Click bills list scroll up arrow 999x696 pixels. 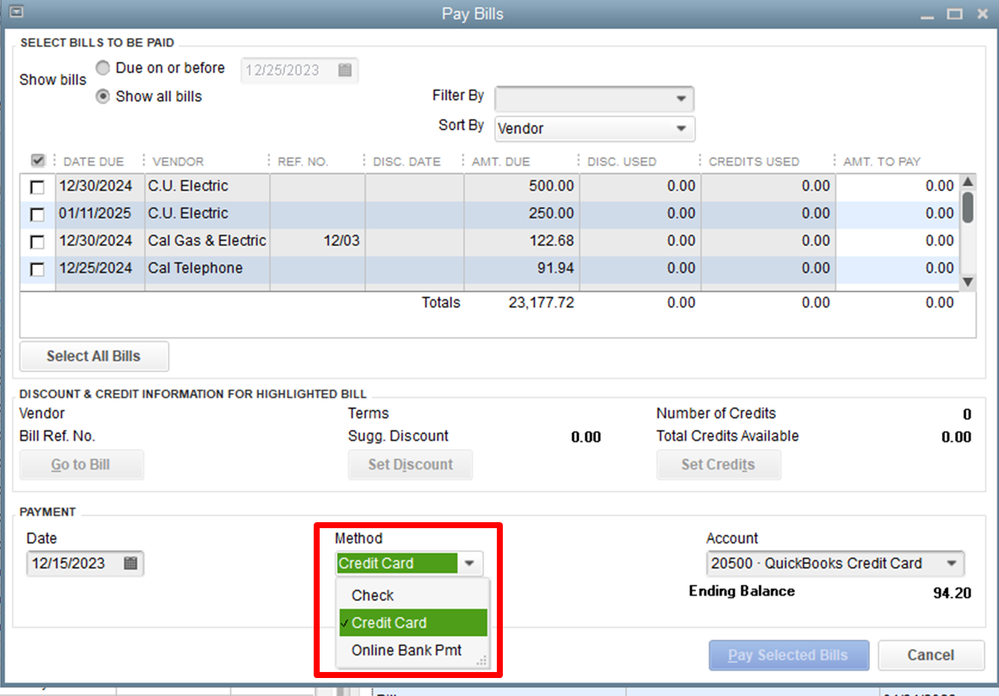click(x=968, y=182)
